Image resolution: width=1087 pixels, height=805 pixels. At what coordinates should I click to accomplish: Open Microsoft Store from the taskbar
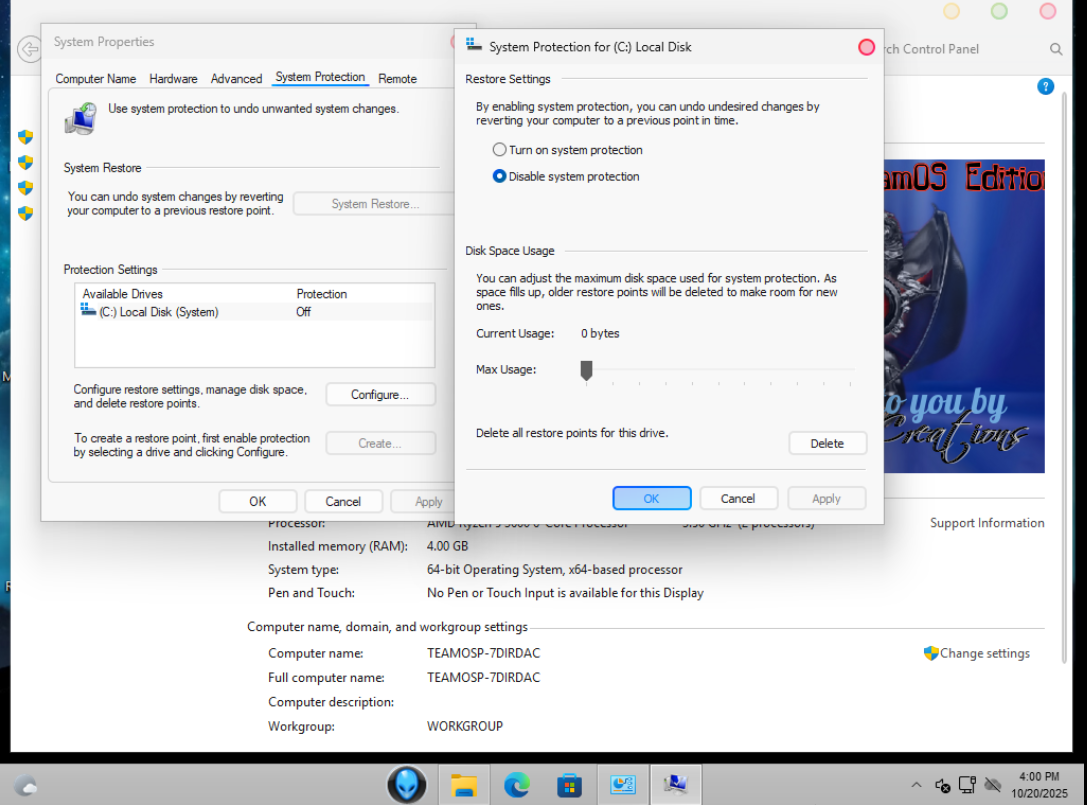[569, 785]
